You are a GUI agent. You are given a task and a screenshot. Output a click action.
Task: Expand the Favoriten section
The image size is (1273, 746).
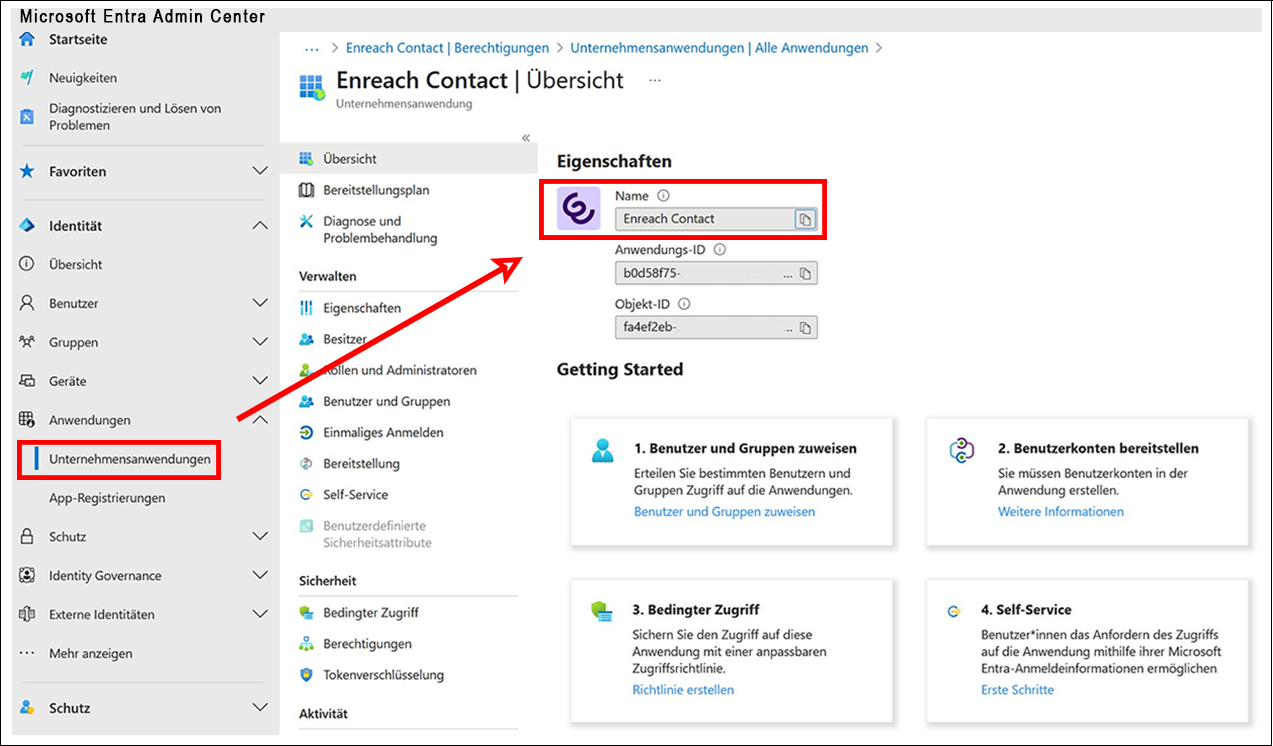click(260, 172)
